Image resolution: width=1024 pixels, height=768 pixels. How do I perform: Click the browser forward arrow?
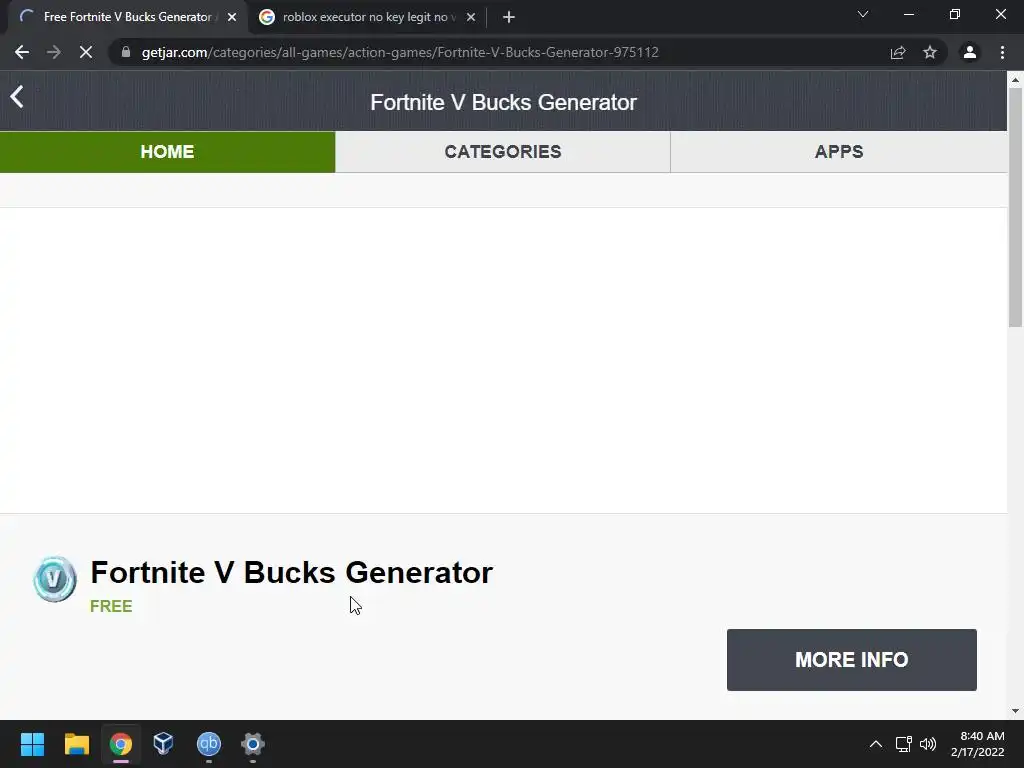[x=54, y=52]
